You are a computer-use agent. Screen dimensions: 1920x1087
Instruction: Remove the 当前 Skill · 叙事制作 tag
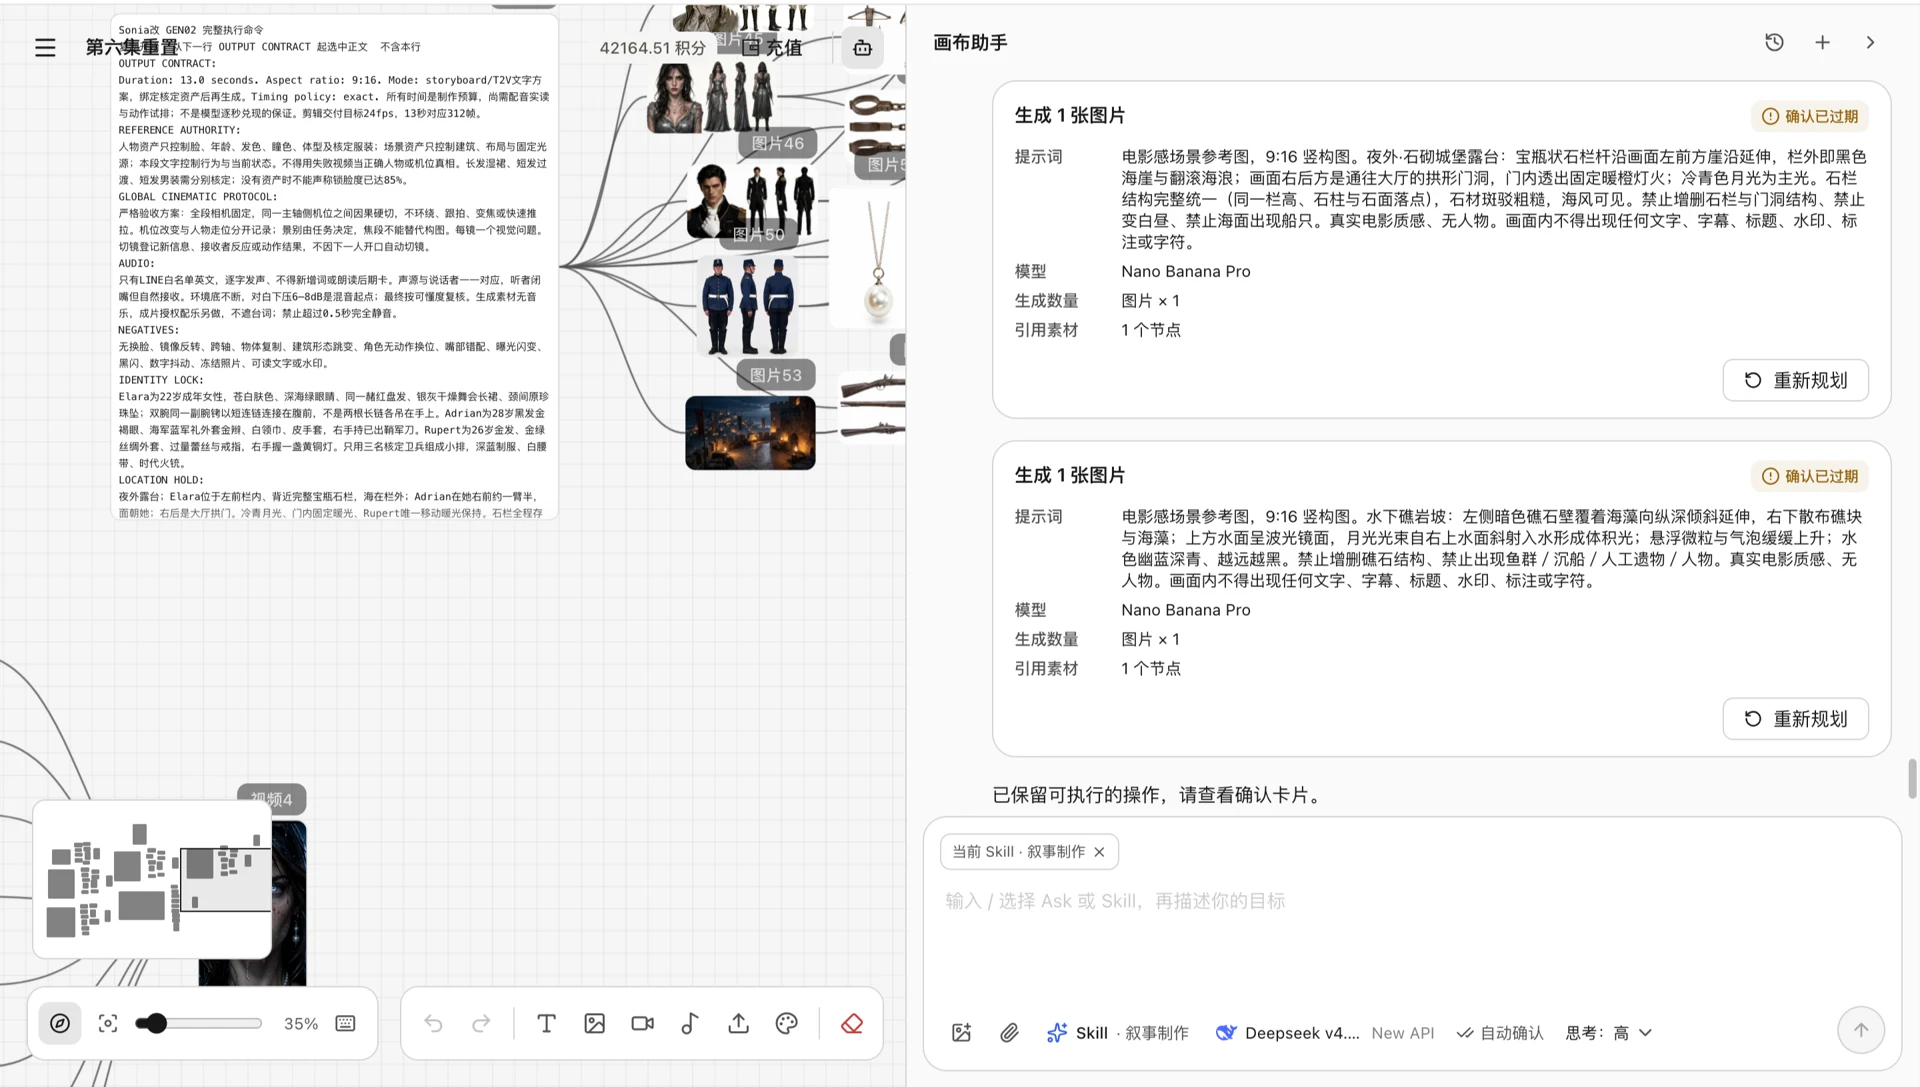(x=1099, y=852)
